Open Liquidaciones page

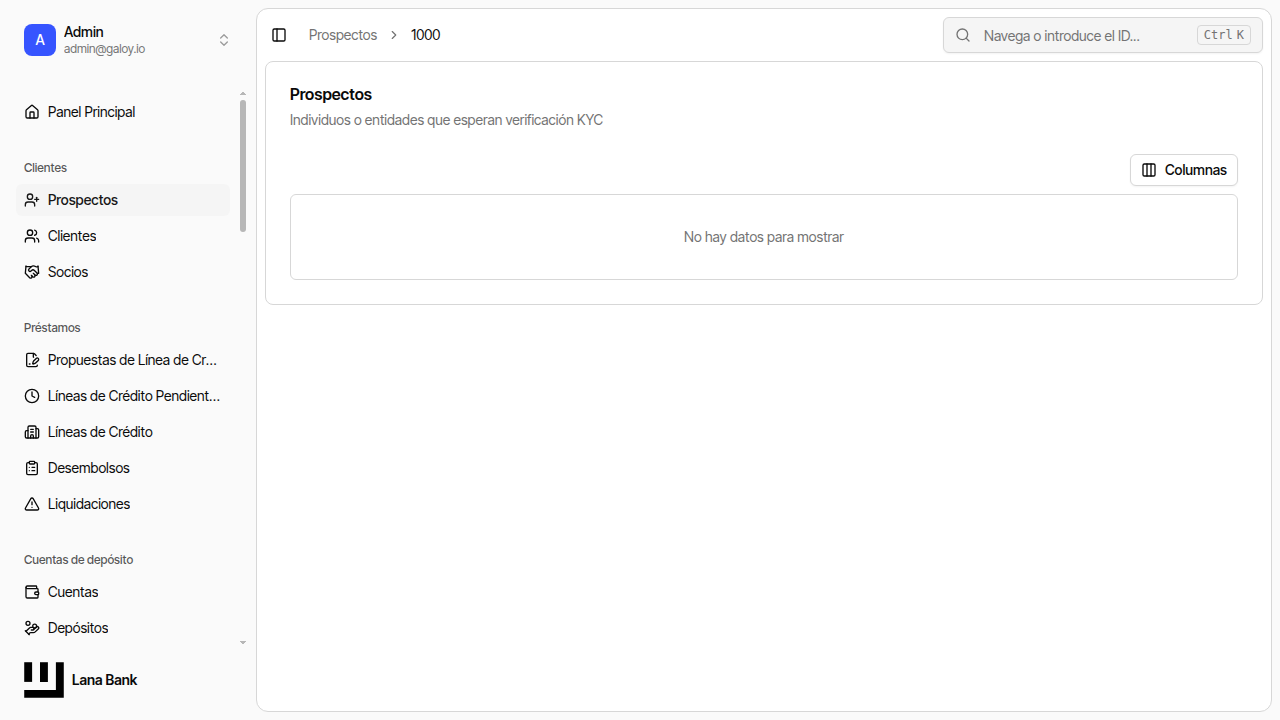123,504
